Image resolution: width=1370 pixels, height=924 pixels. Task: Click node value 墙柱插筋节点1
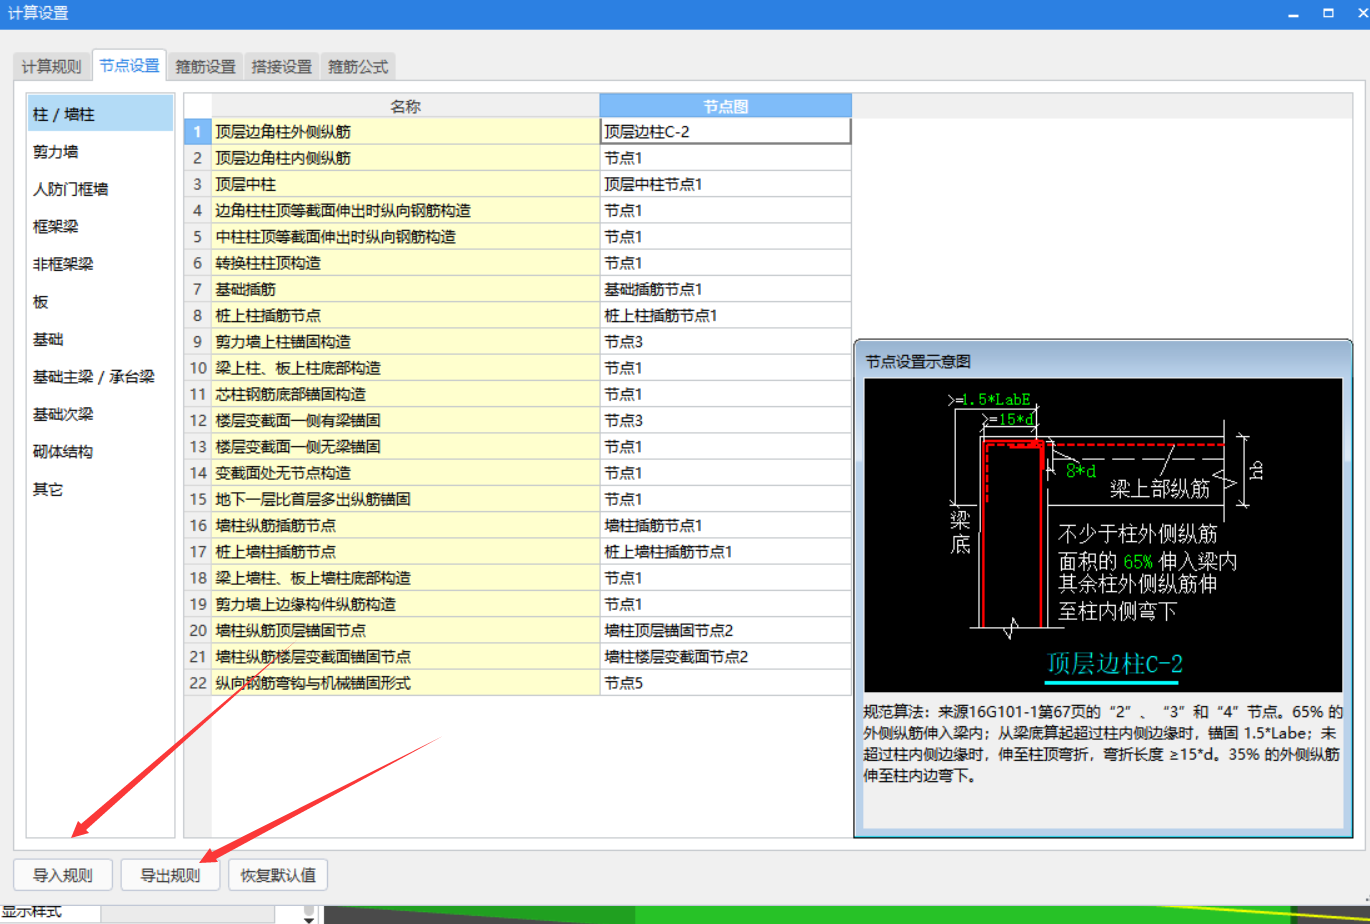(x=726, y=525)
